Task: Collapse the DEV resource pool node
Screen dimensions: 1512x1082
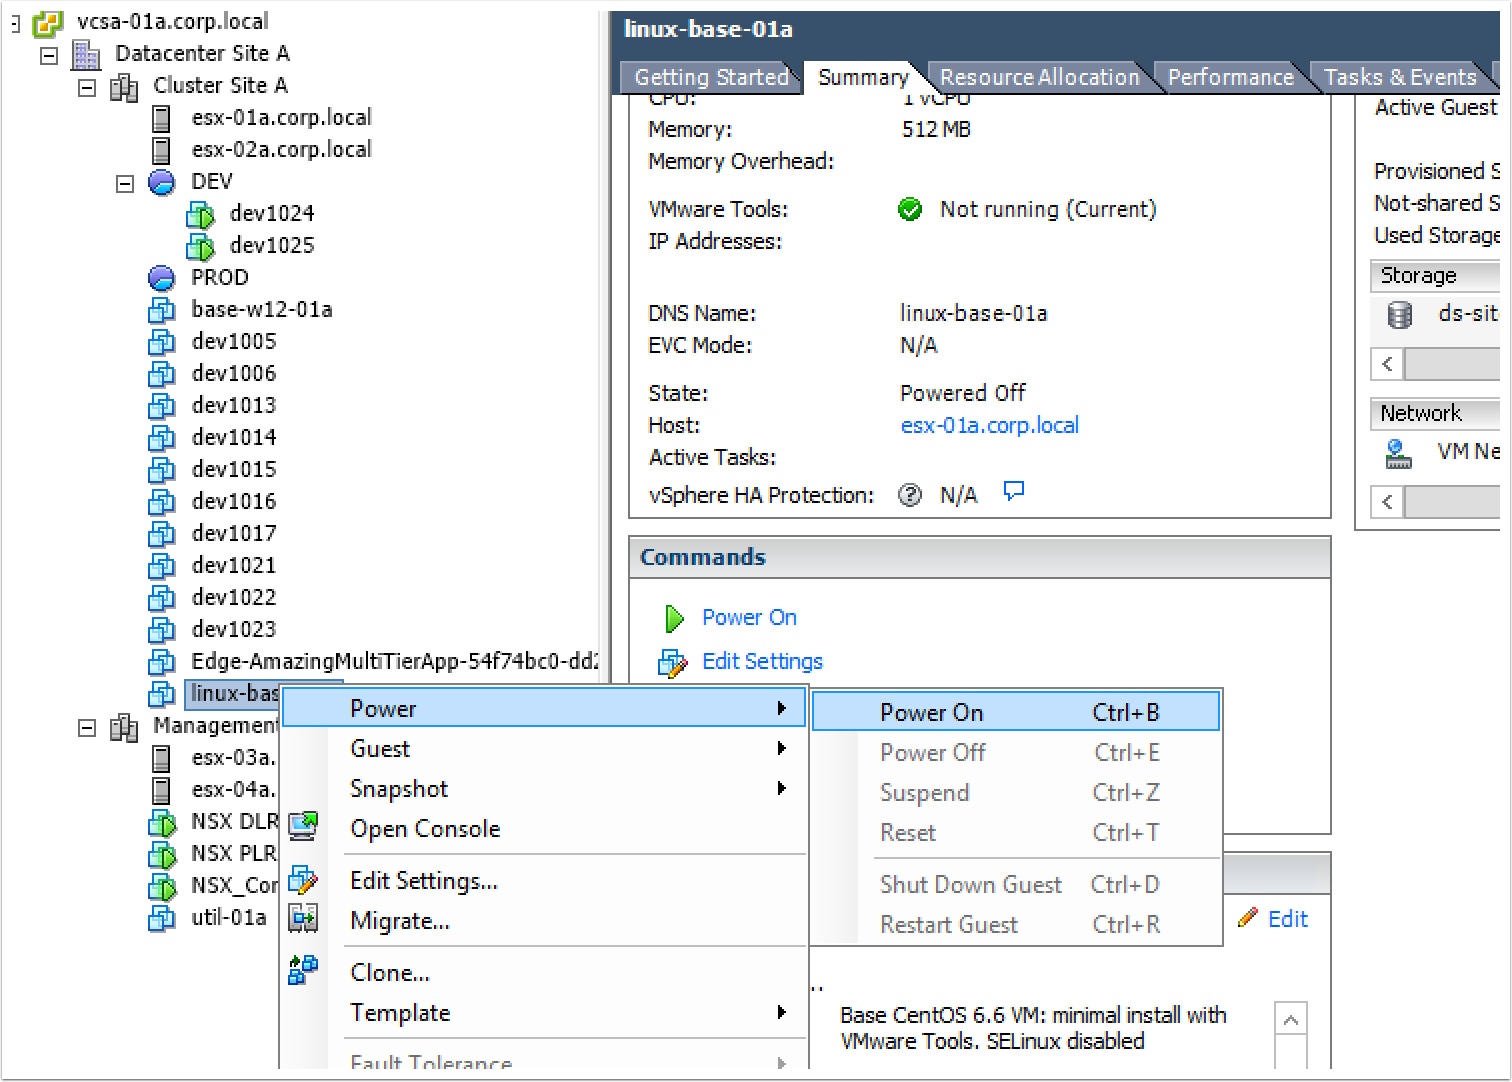Action: tap(125, 183)
